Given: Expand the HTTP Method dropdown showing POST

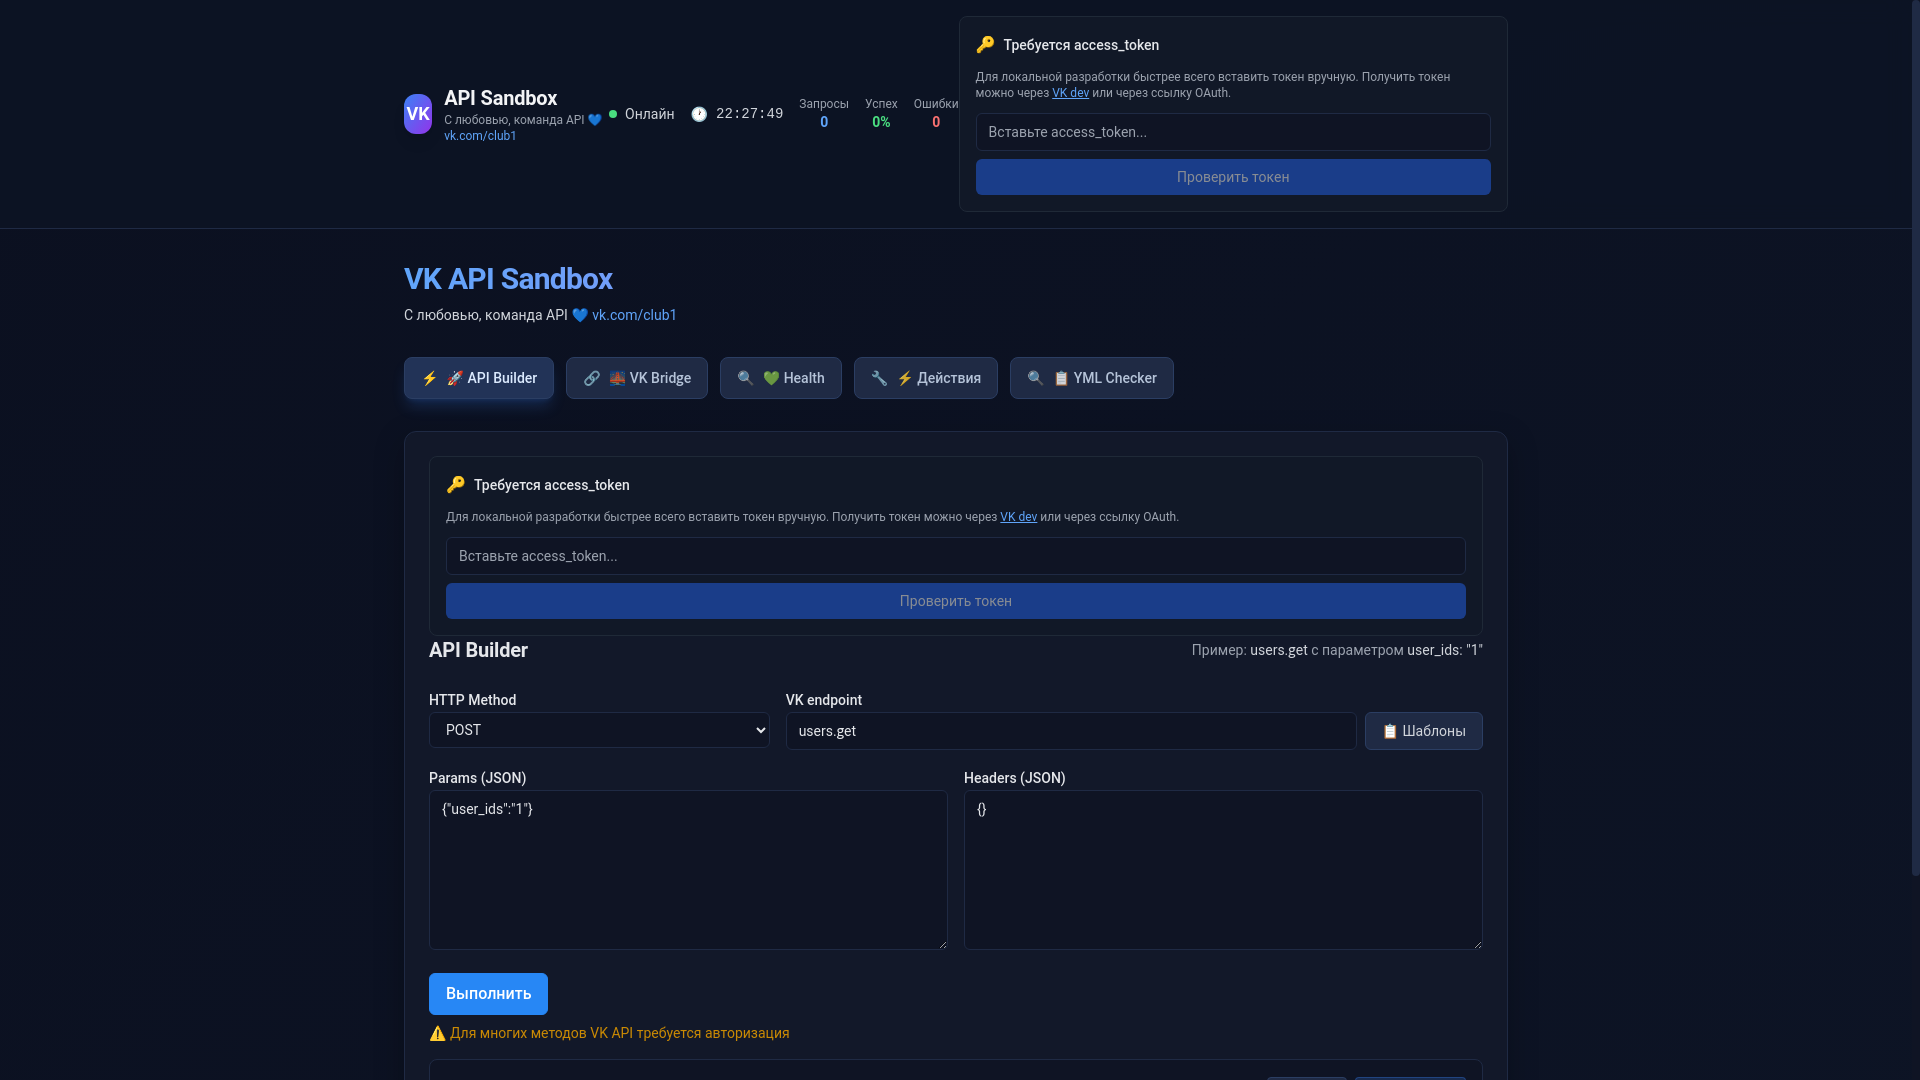Looking at the screenshot, I should [599, 730].
